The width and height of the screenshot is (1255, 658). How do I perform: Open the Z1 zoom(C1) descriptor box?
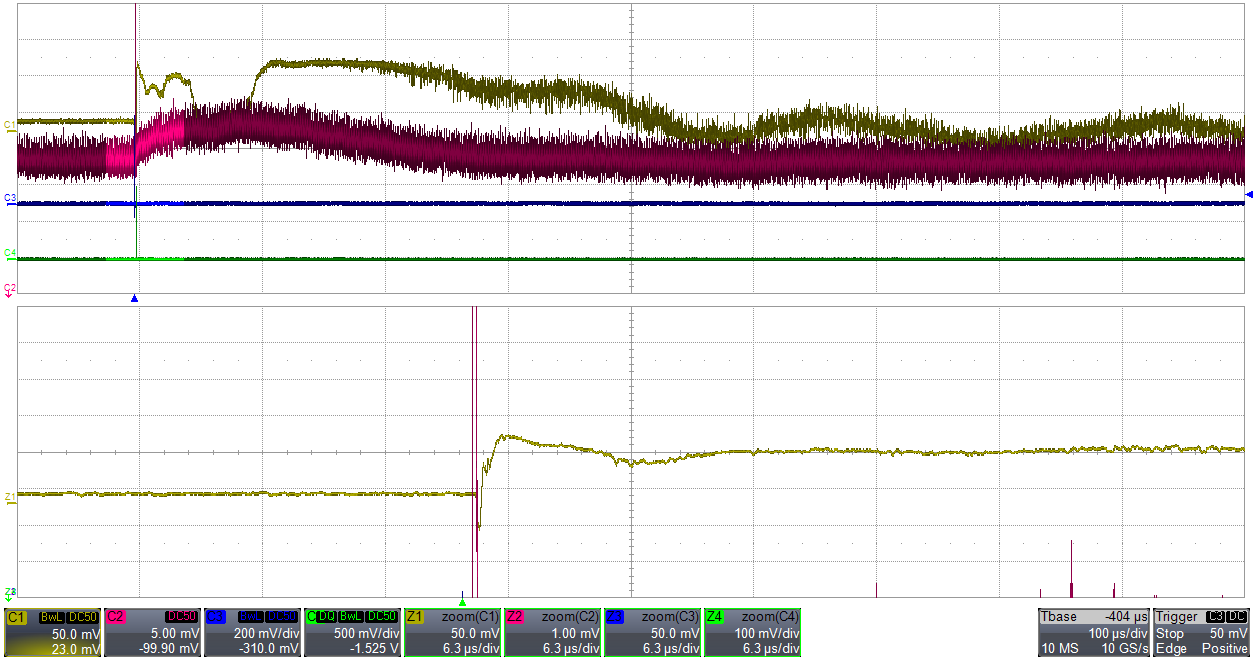pyautogui.click(x=453, y=633)
